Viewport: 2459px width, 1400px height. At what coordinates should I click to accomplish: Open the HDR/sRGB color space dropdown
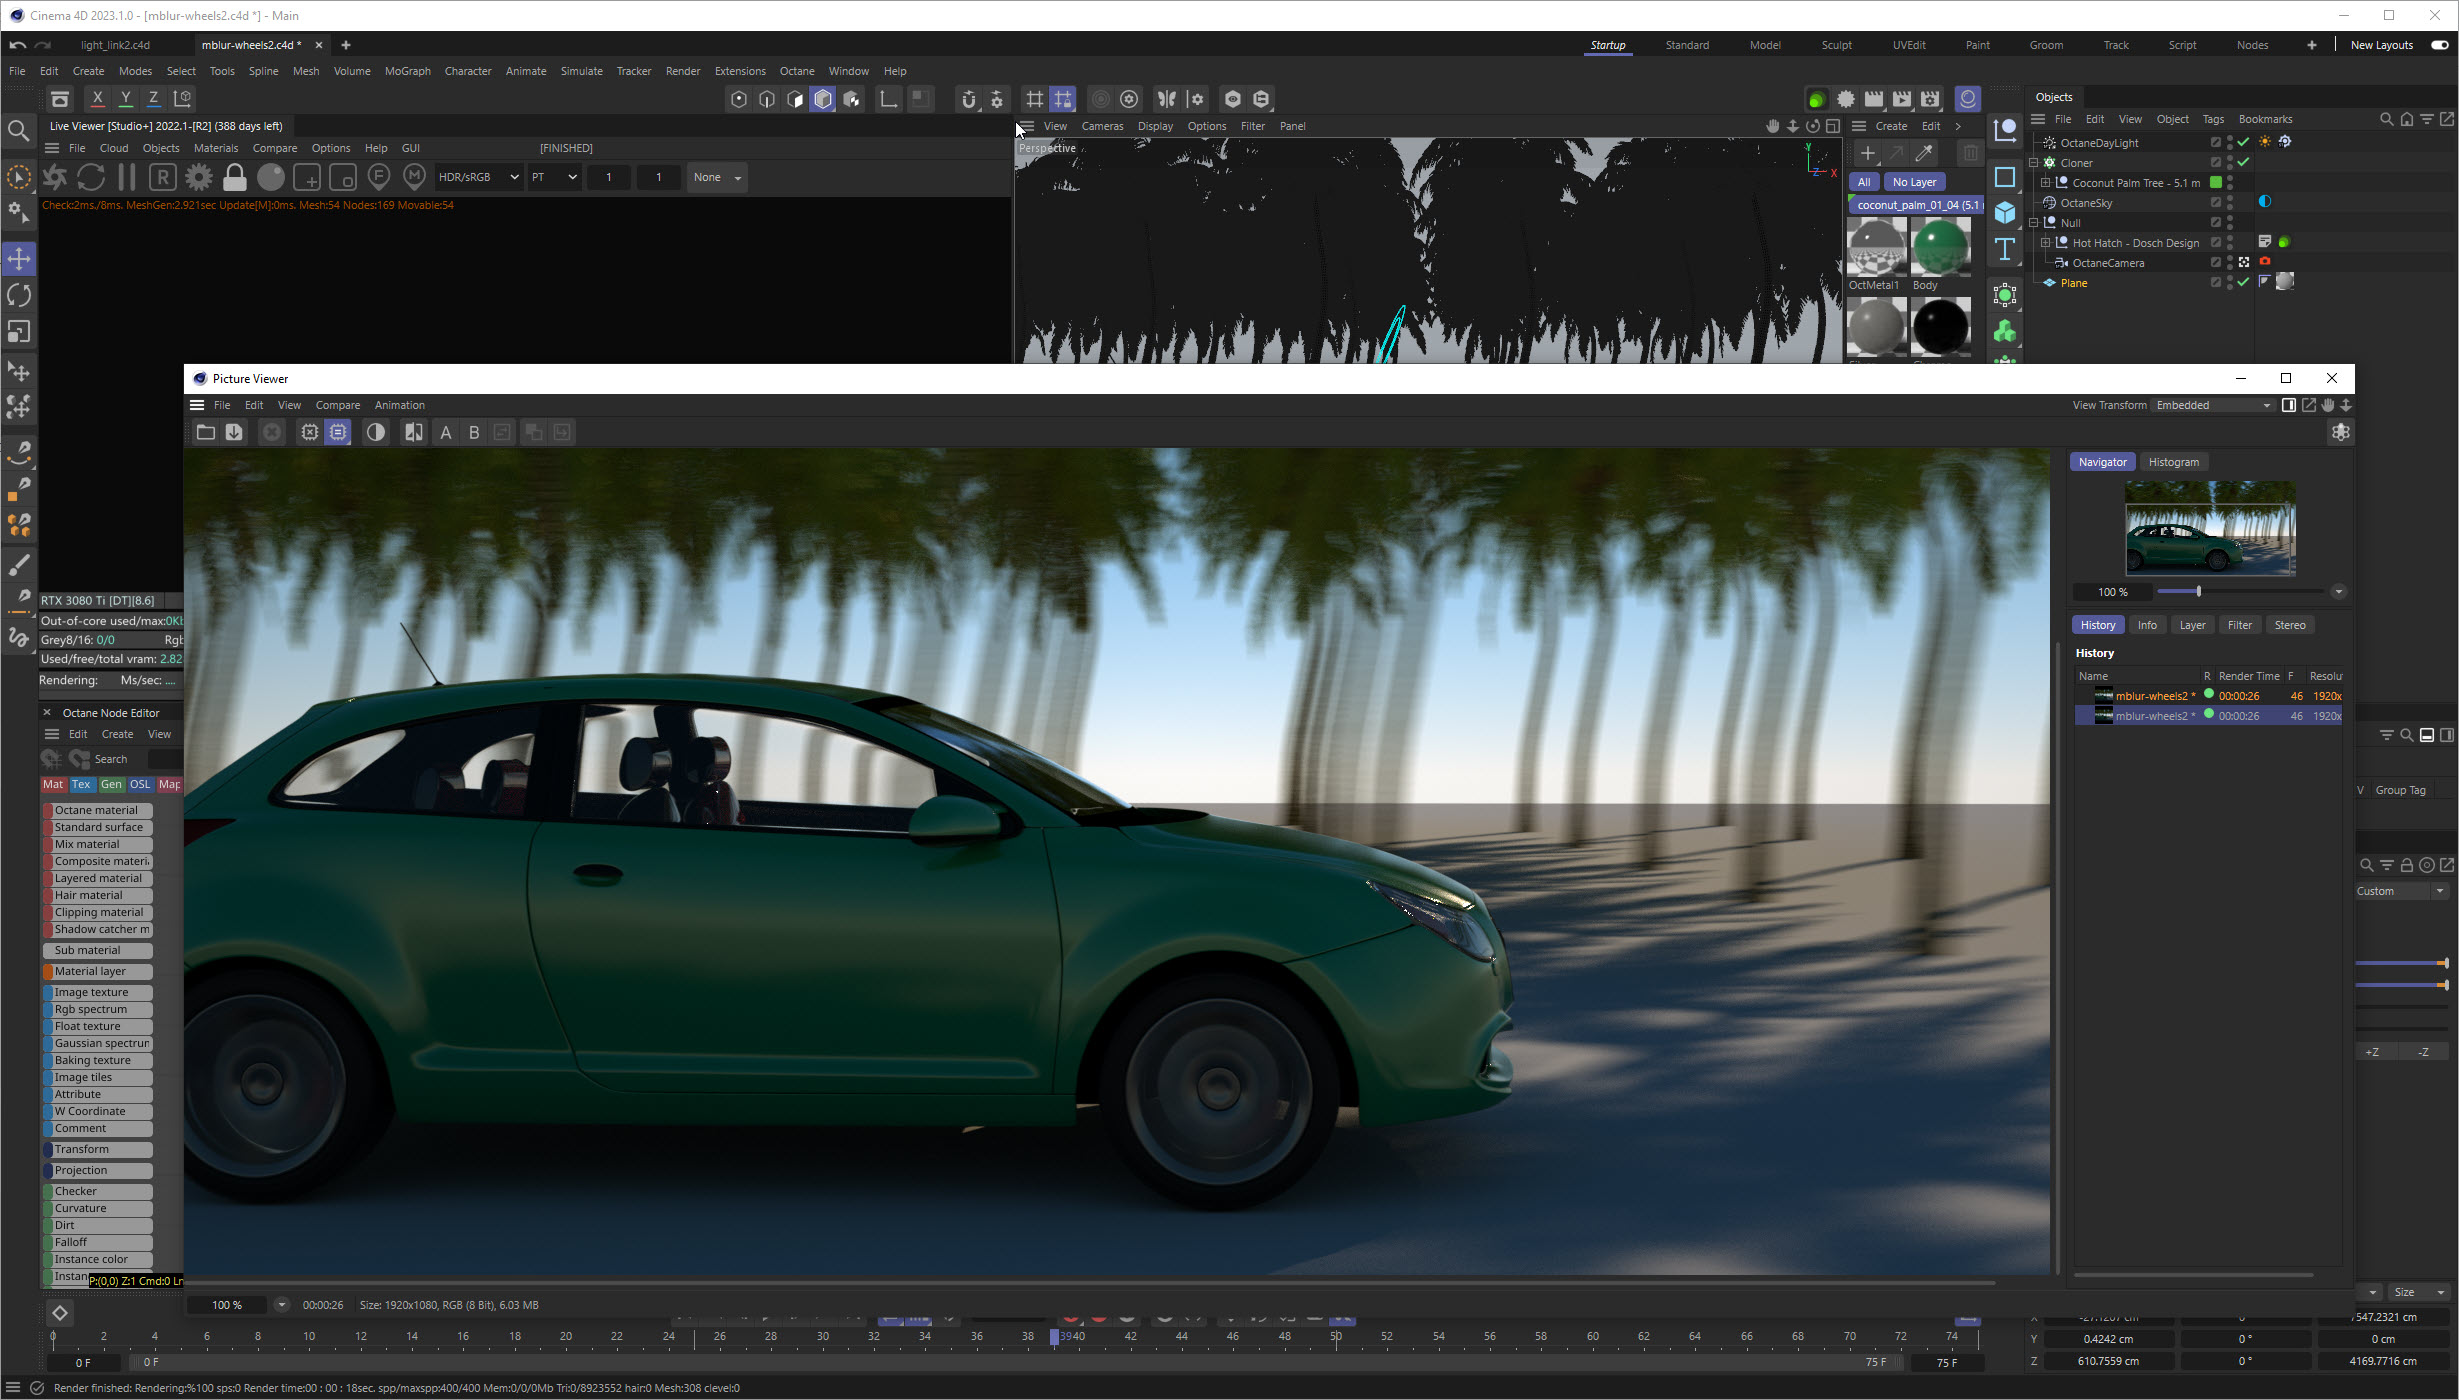(479, 177)
